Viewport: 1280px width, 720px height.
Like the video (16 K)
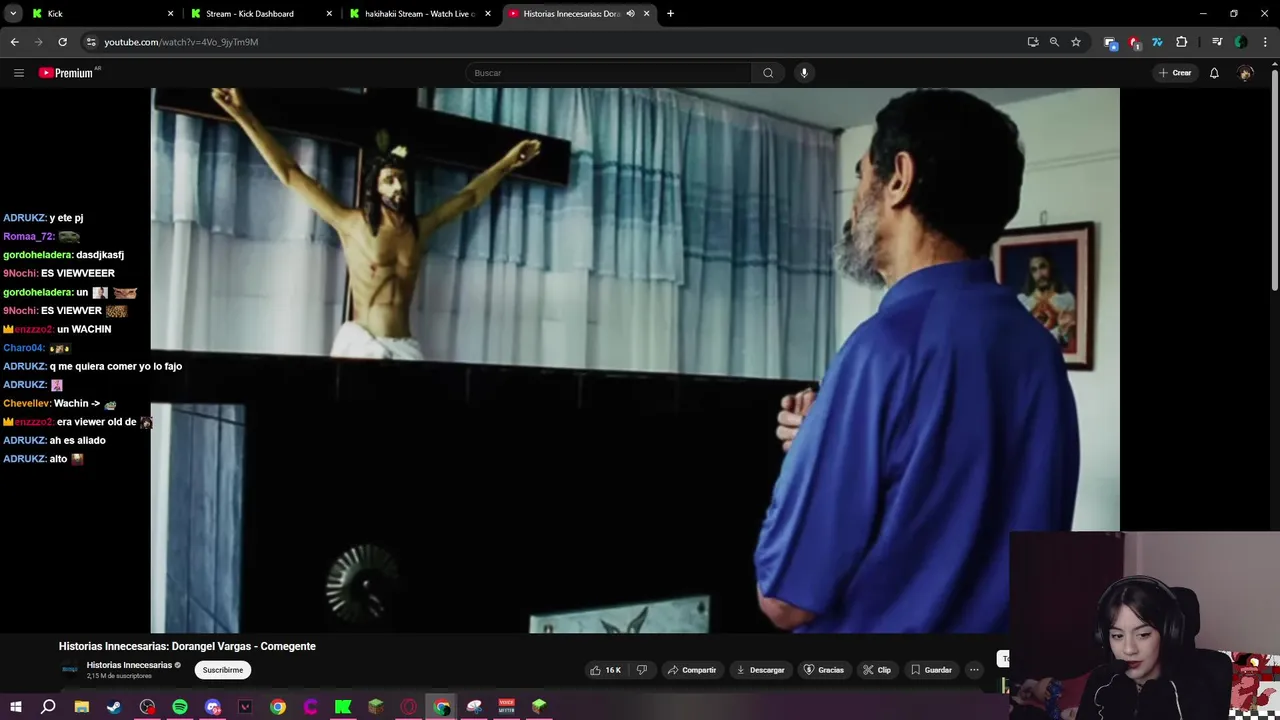coord(606,670)
